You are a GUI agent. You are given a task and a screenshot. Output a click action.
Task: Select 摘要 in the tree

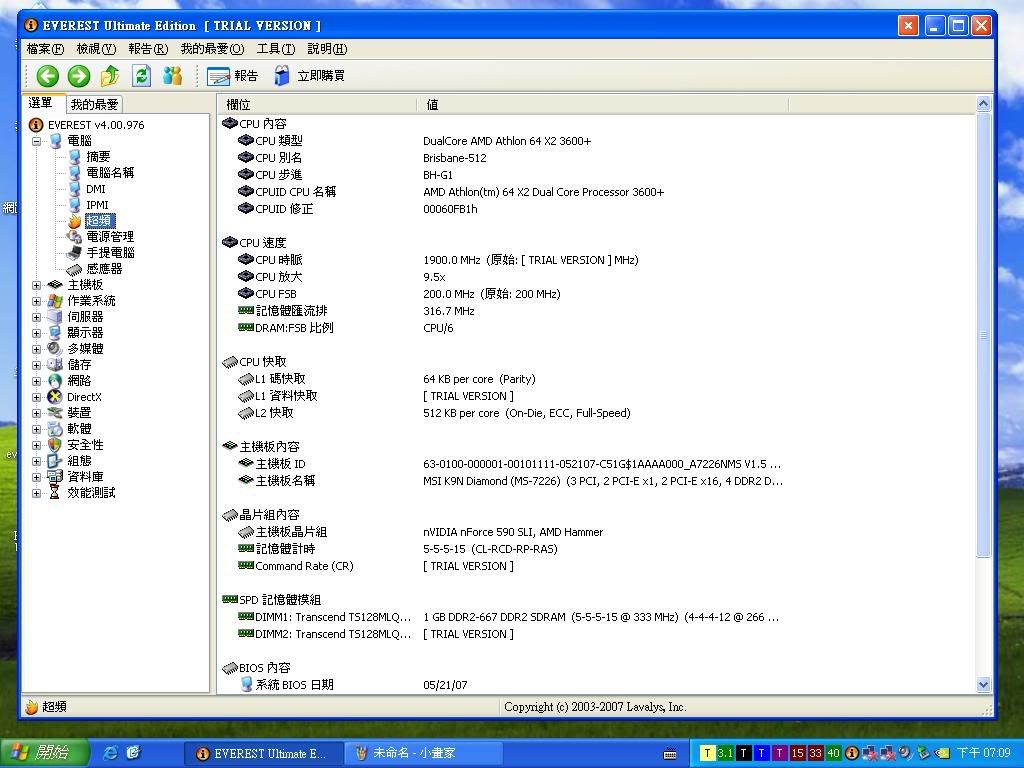98,157
